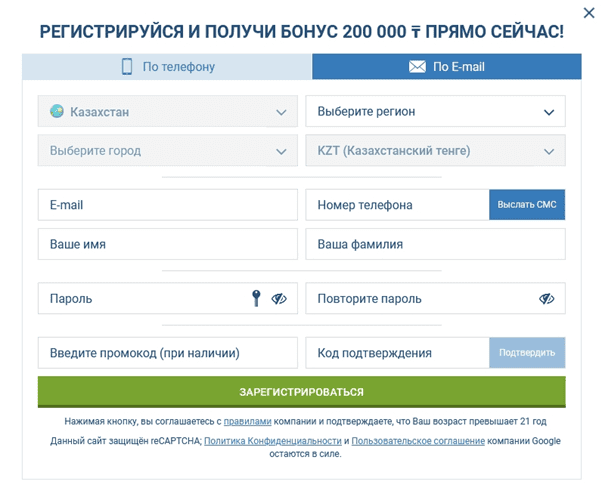Focus the Код подтверждения input field

coord(397,353)
